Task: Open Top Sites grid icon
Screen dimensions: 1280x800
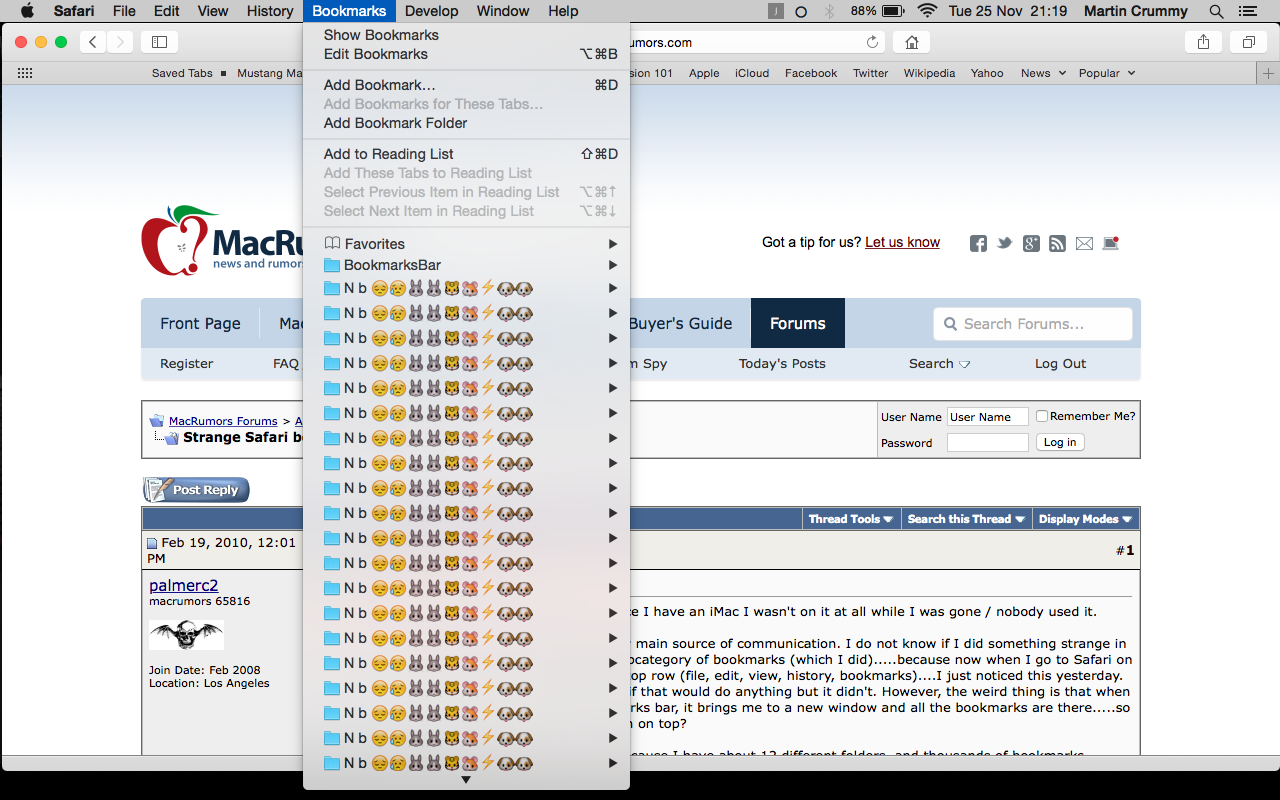Action: coord(25,73)
